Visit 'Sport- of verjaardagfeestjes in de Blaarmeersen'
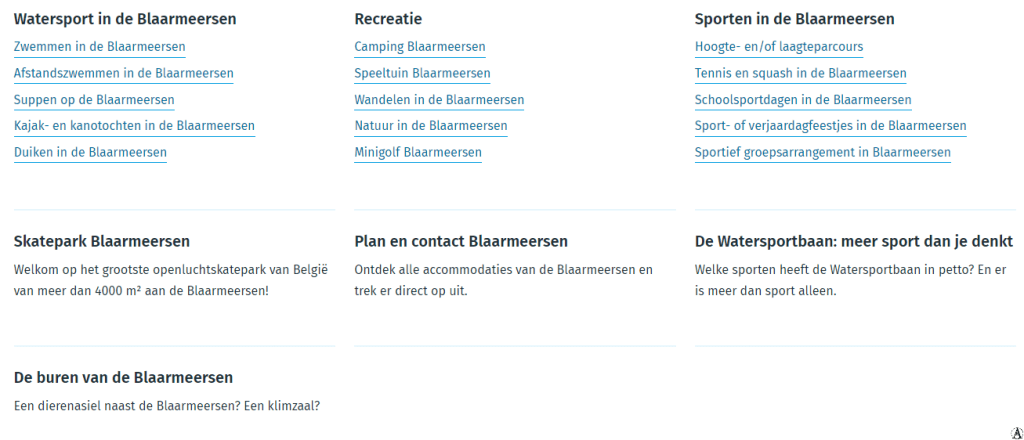This screenshot has width=1024, height=440. (830, 126)
